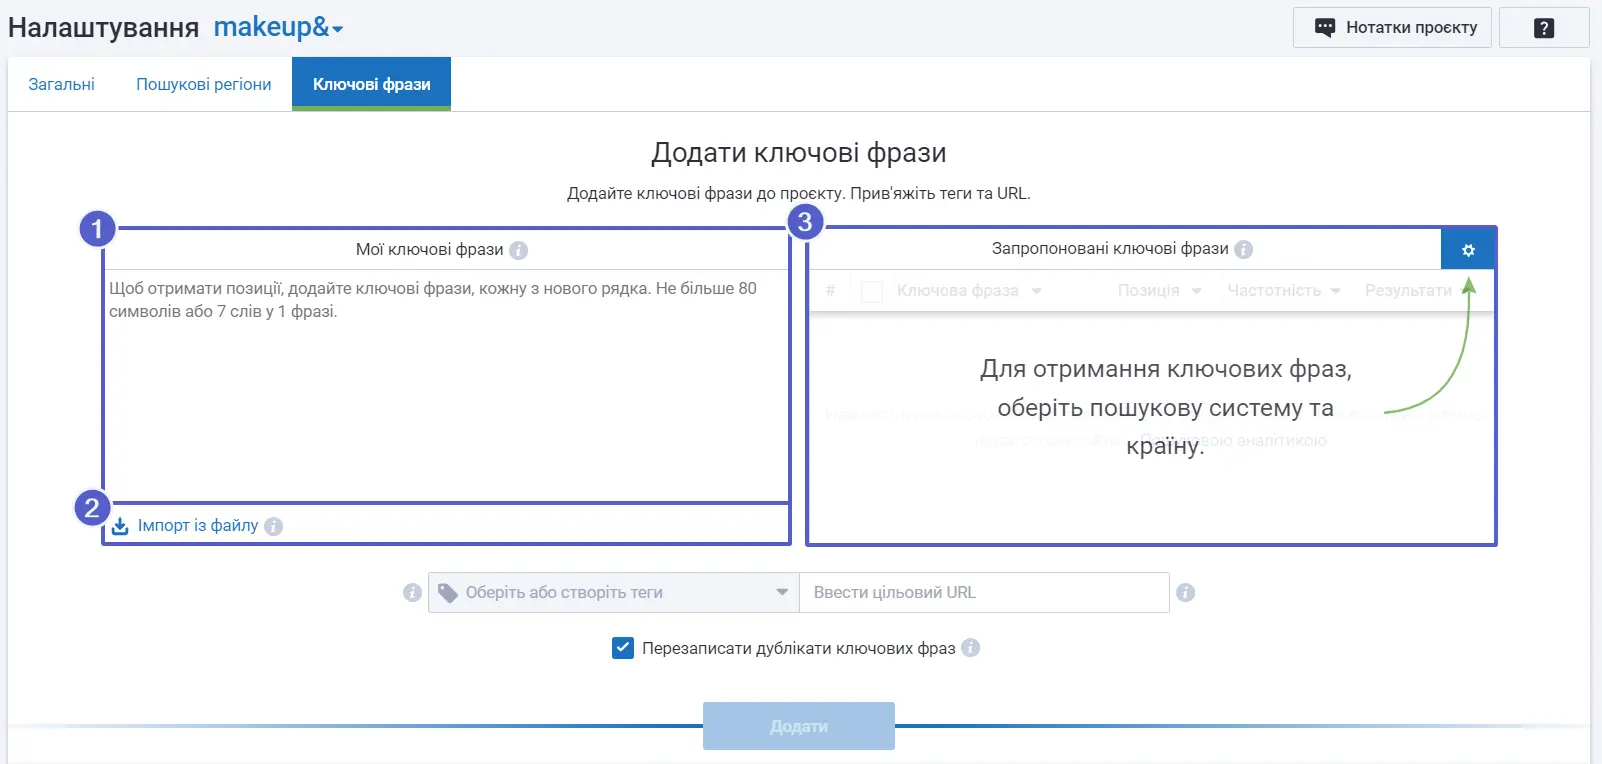1602x764 pixels.
Task: Toggle Перезаписати дублікати ключових фраз checkbox
Action: pos(623,648)
